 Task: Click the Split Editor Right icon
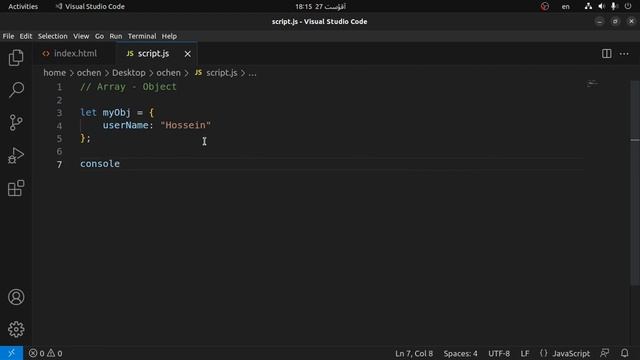(607, 53)
